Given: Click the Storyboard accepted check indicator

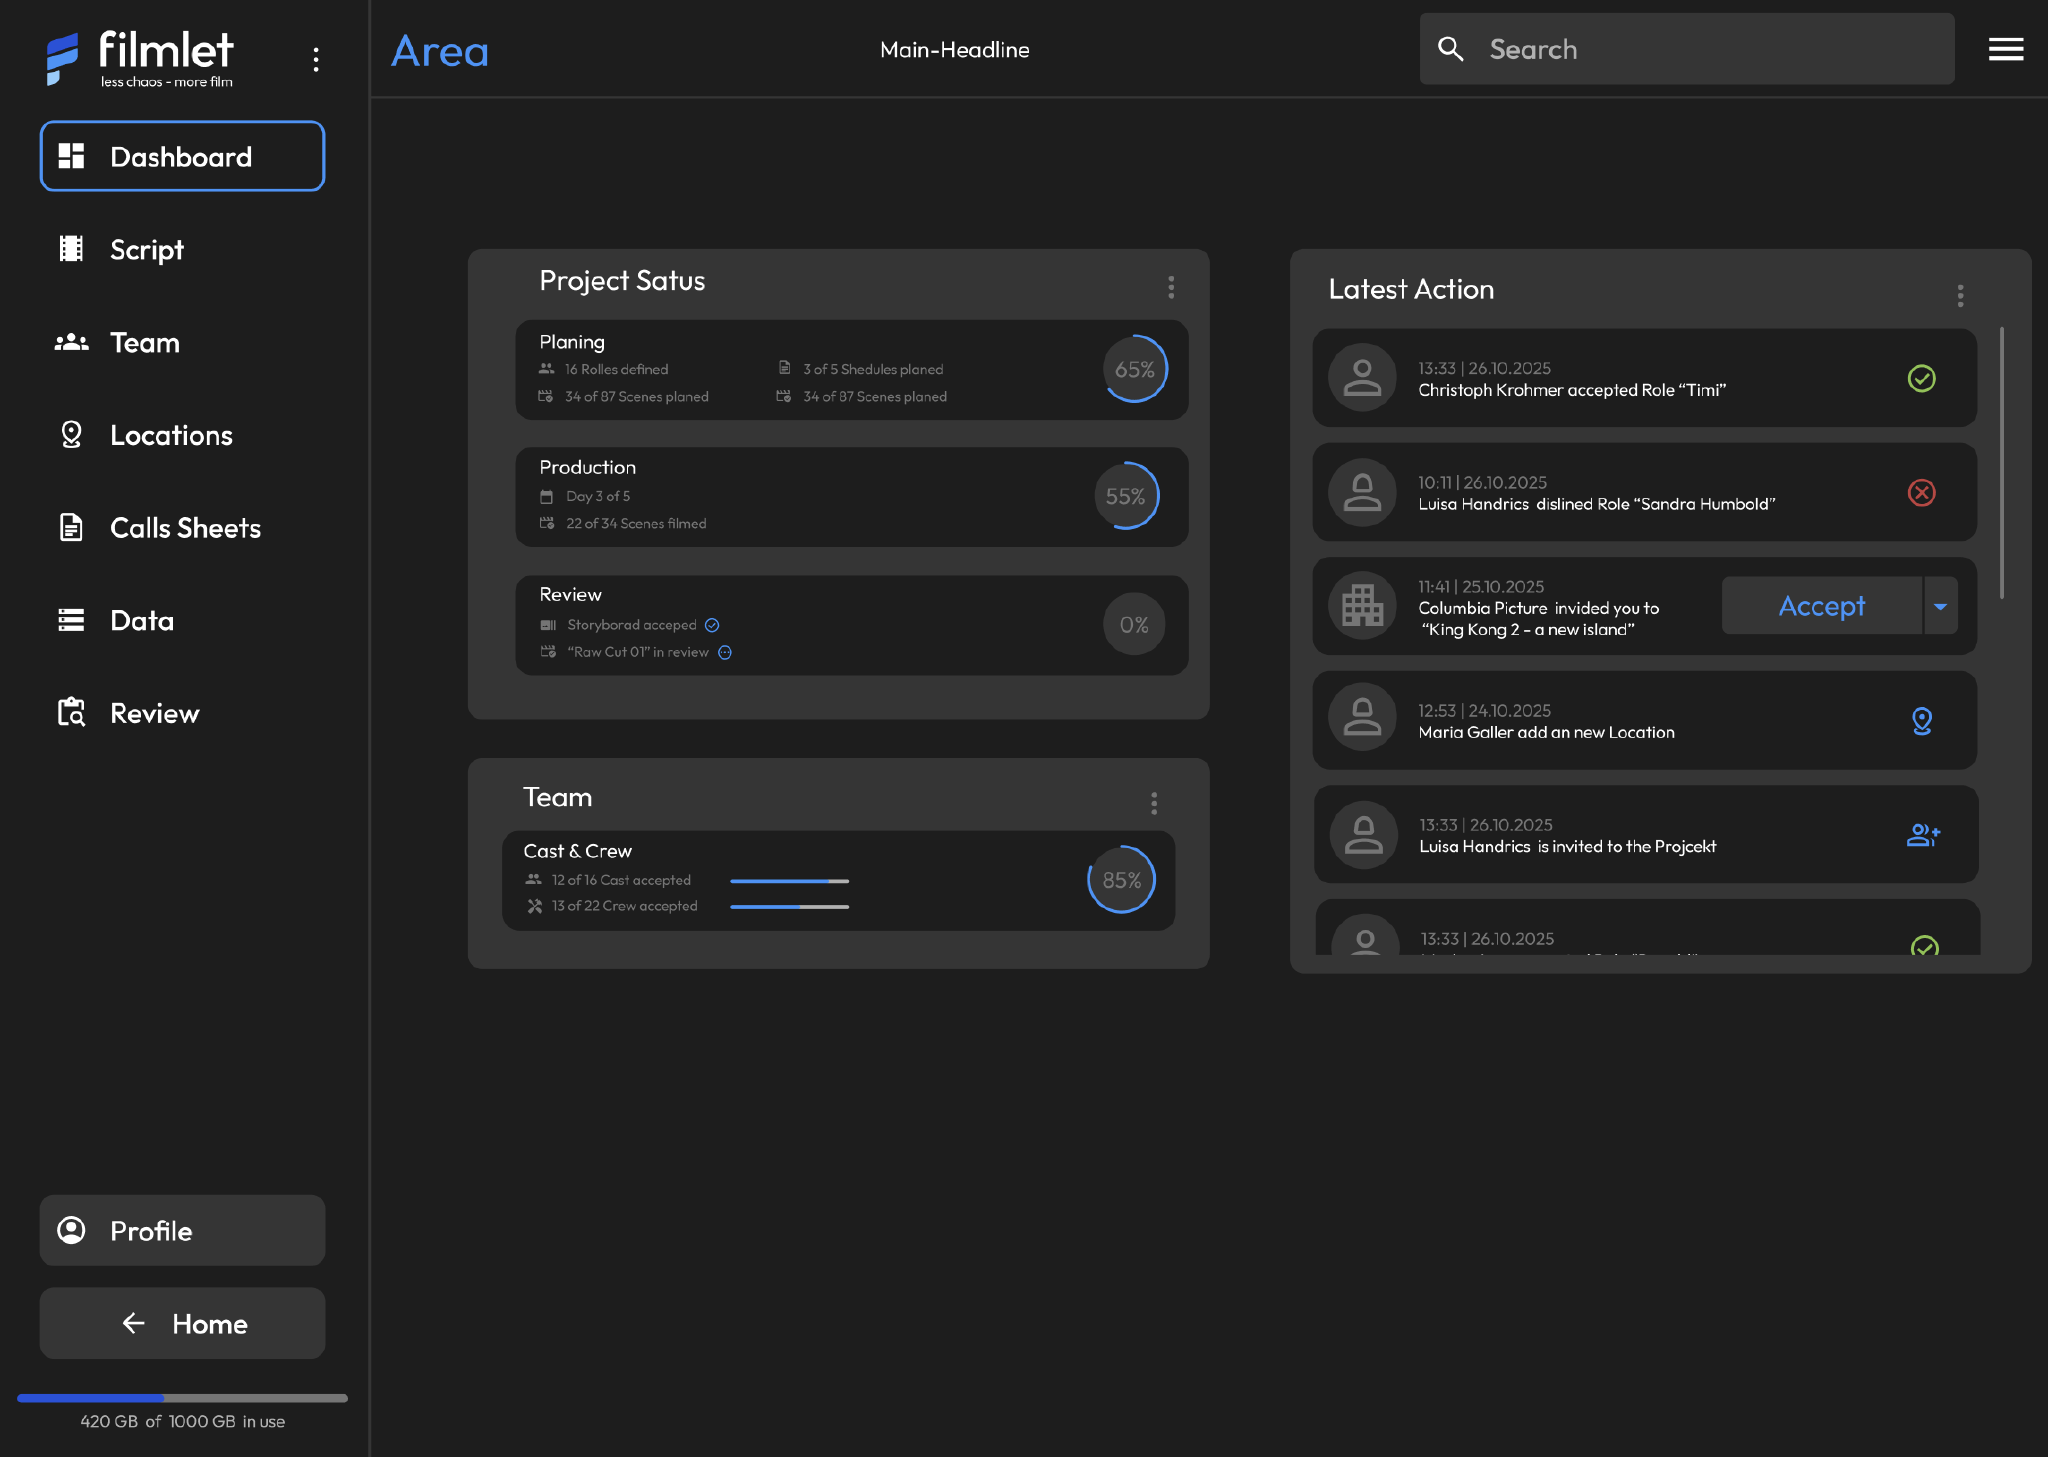Looking at the screenshot, I should click(x=712, y=625).
